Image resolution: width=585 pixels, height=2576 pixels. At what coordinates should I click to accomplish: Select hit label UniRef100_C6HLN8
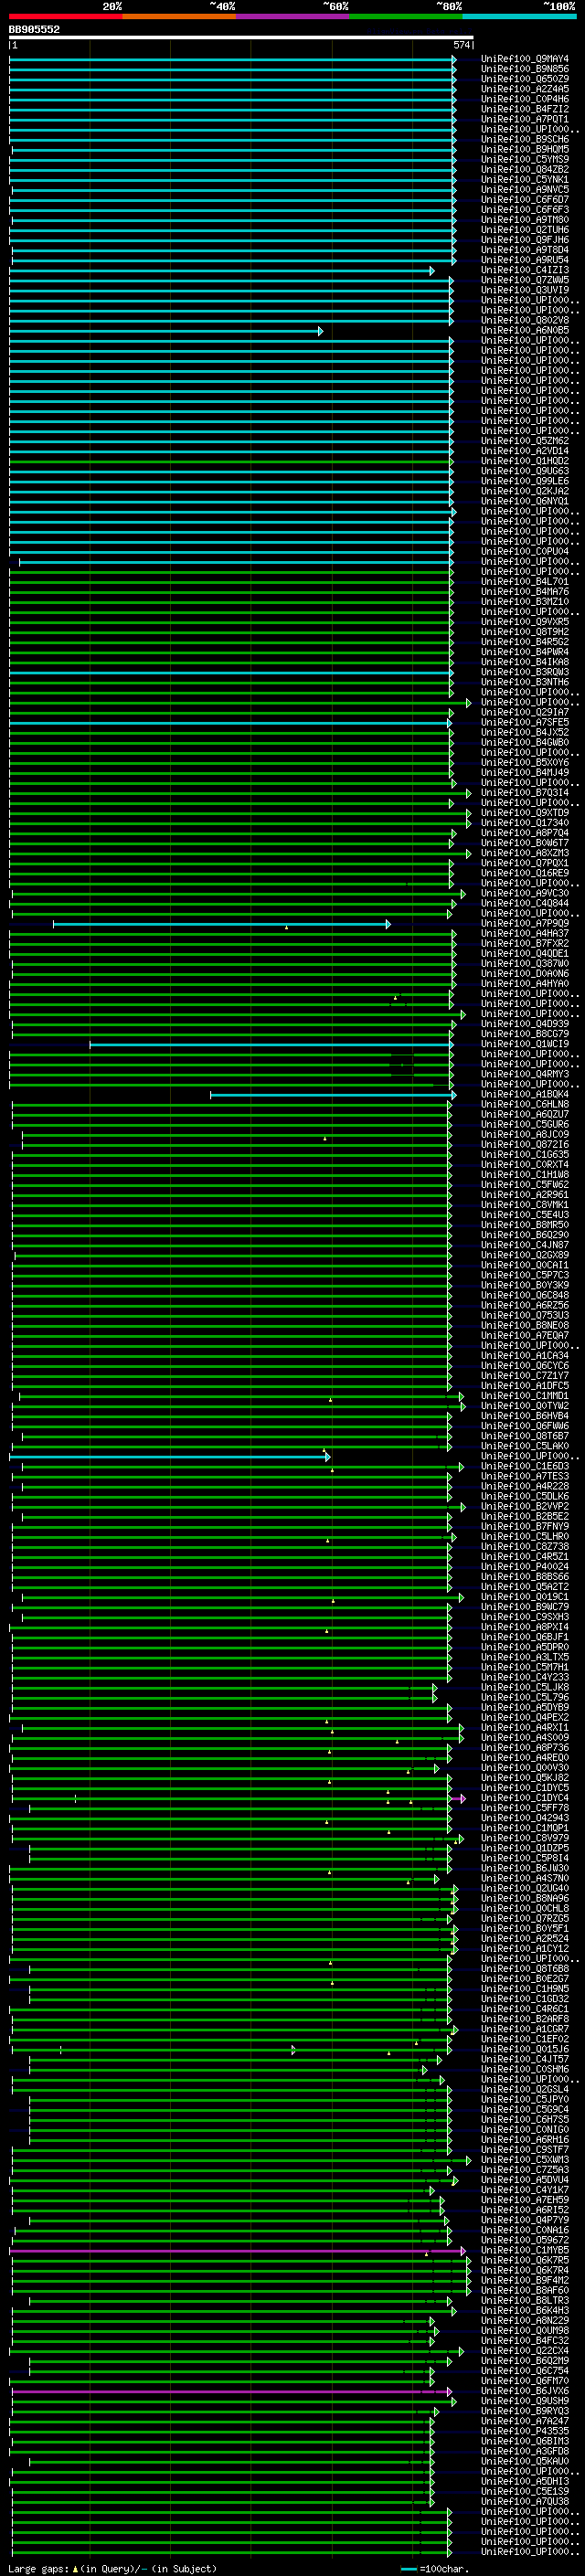click(x=525, y=1105)
